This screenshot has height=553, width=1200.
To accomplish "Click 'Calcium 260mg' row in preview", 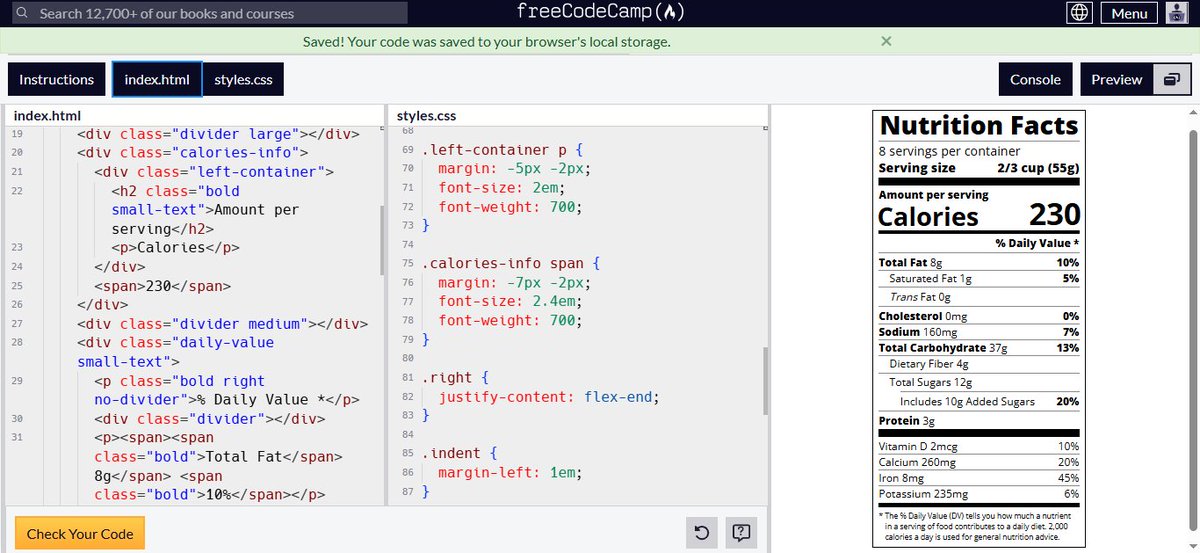I will (x=979, y=462).
